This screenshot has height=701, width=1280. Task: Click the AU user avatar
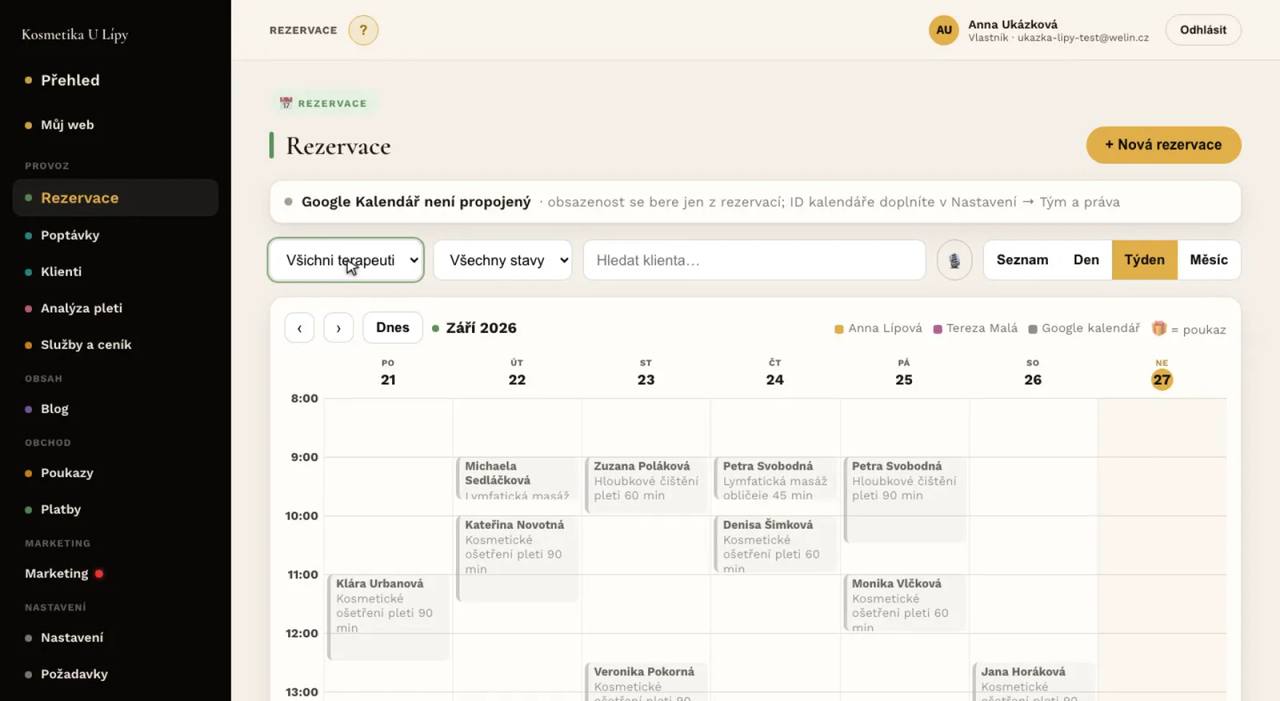944,30
